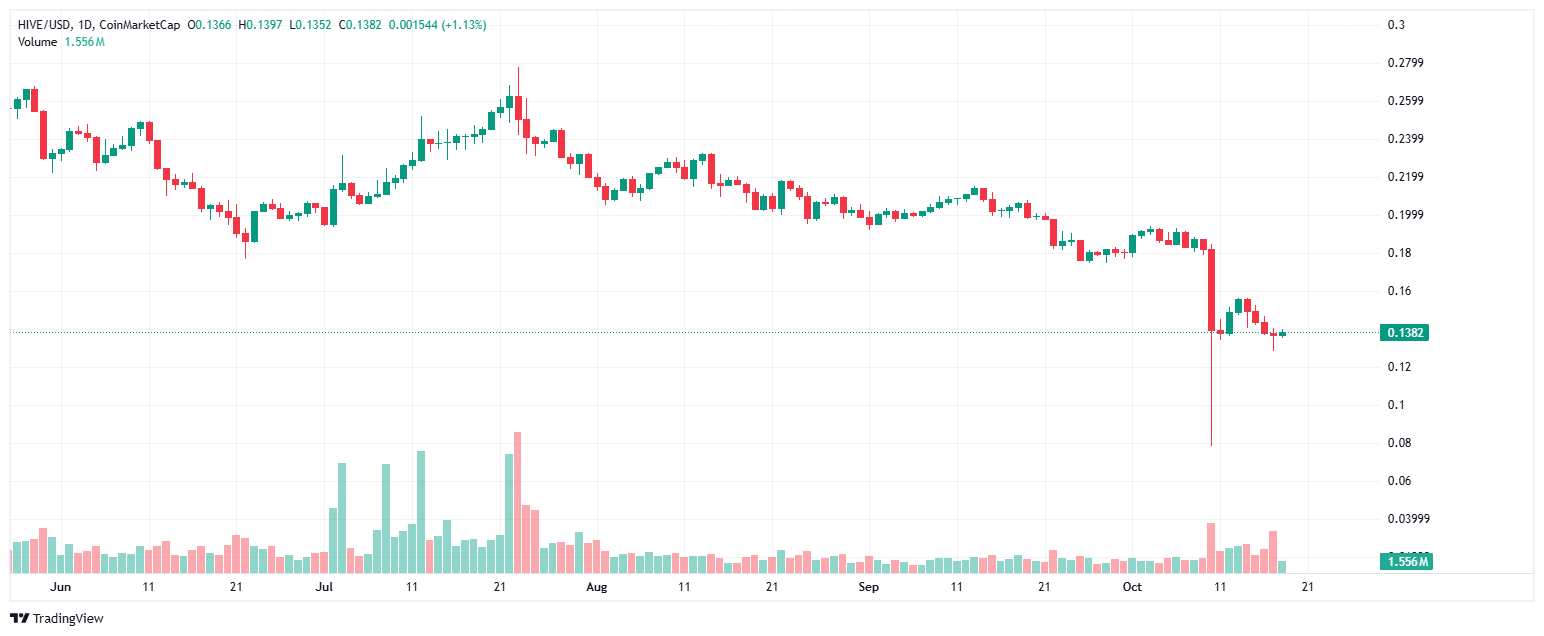Click the long lower wick near 0.08
This screenshot has height=636, width=1544.
pos(1211,400)
